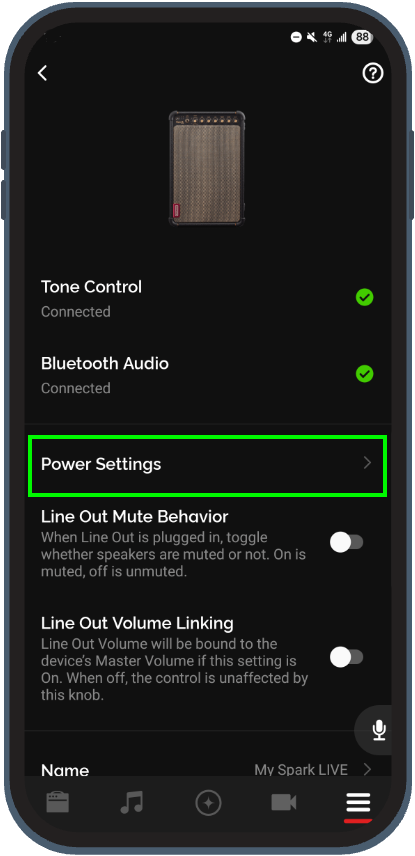Select the Tone Control connection row
This screenshot has height=856, width=415.
[x=208, y=299]
